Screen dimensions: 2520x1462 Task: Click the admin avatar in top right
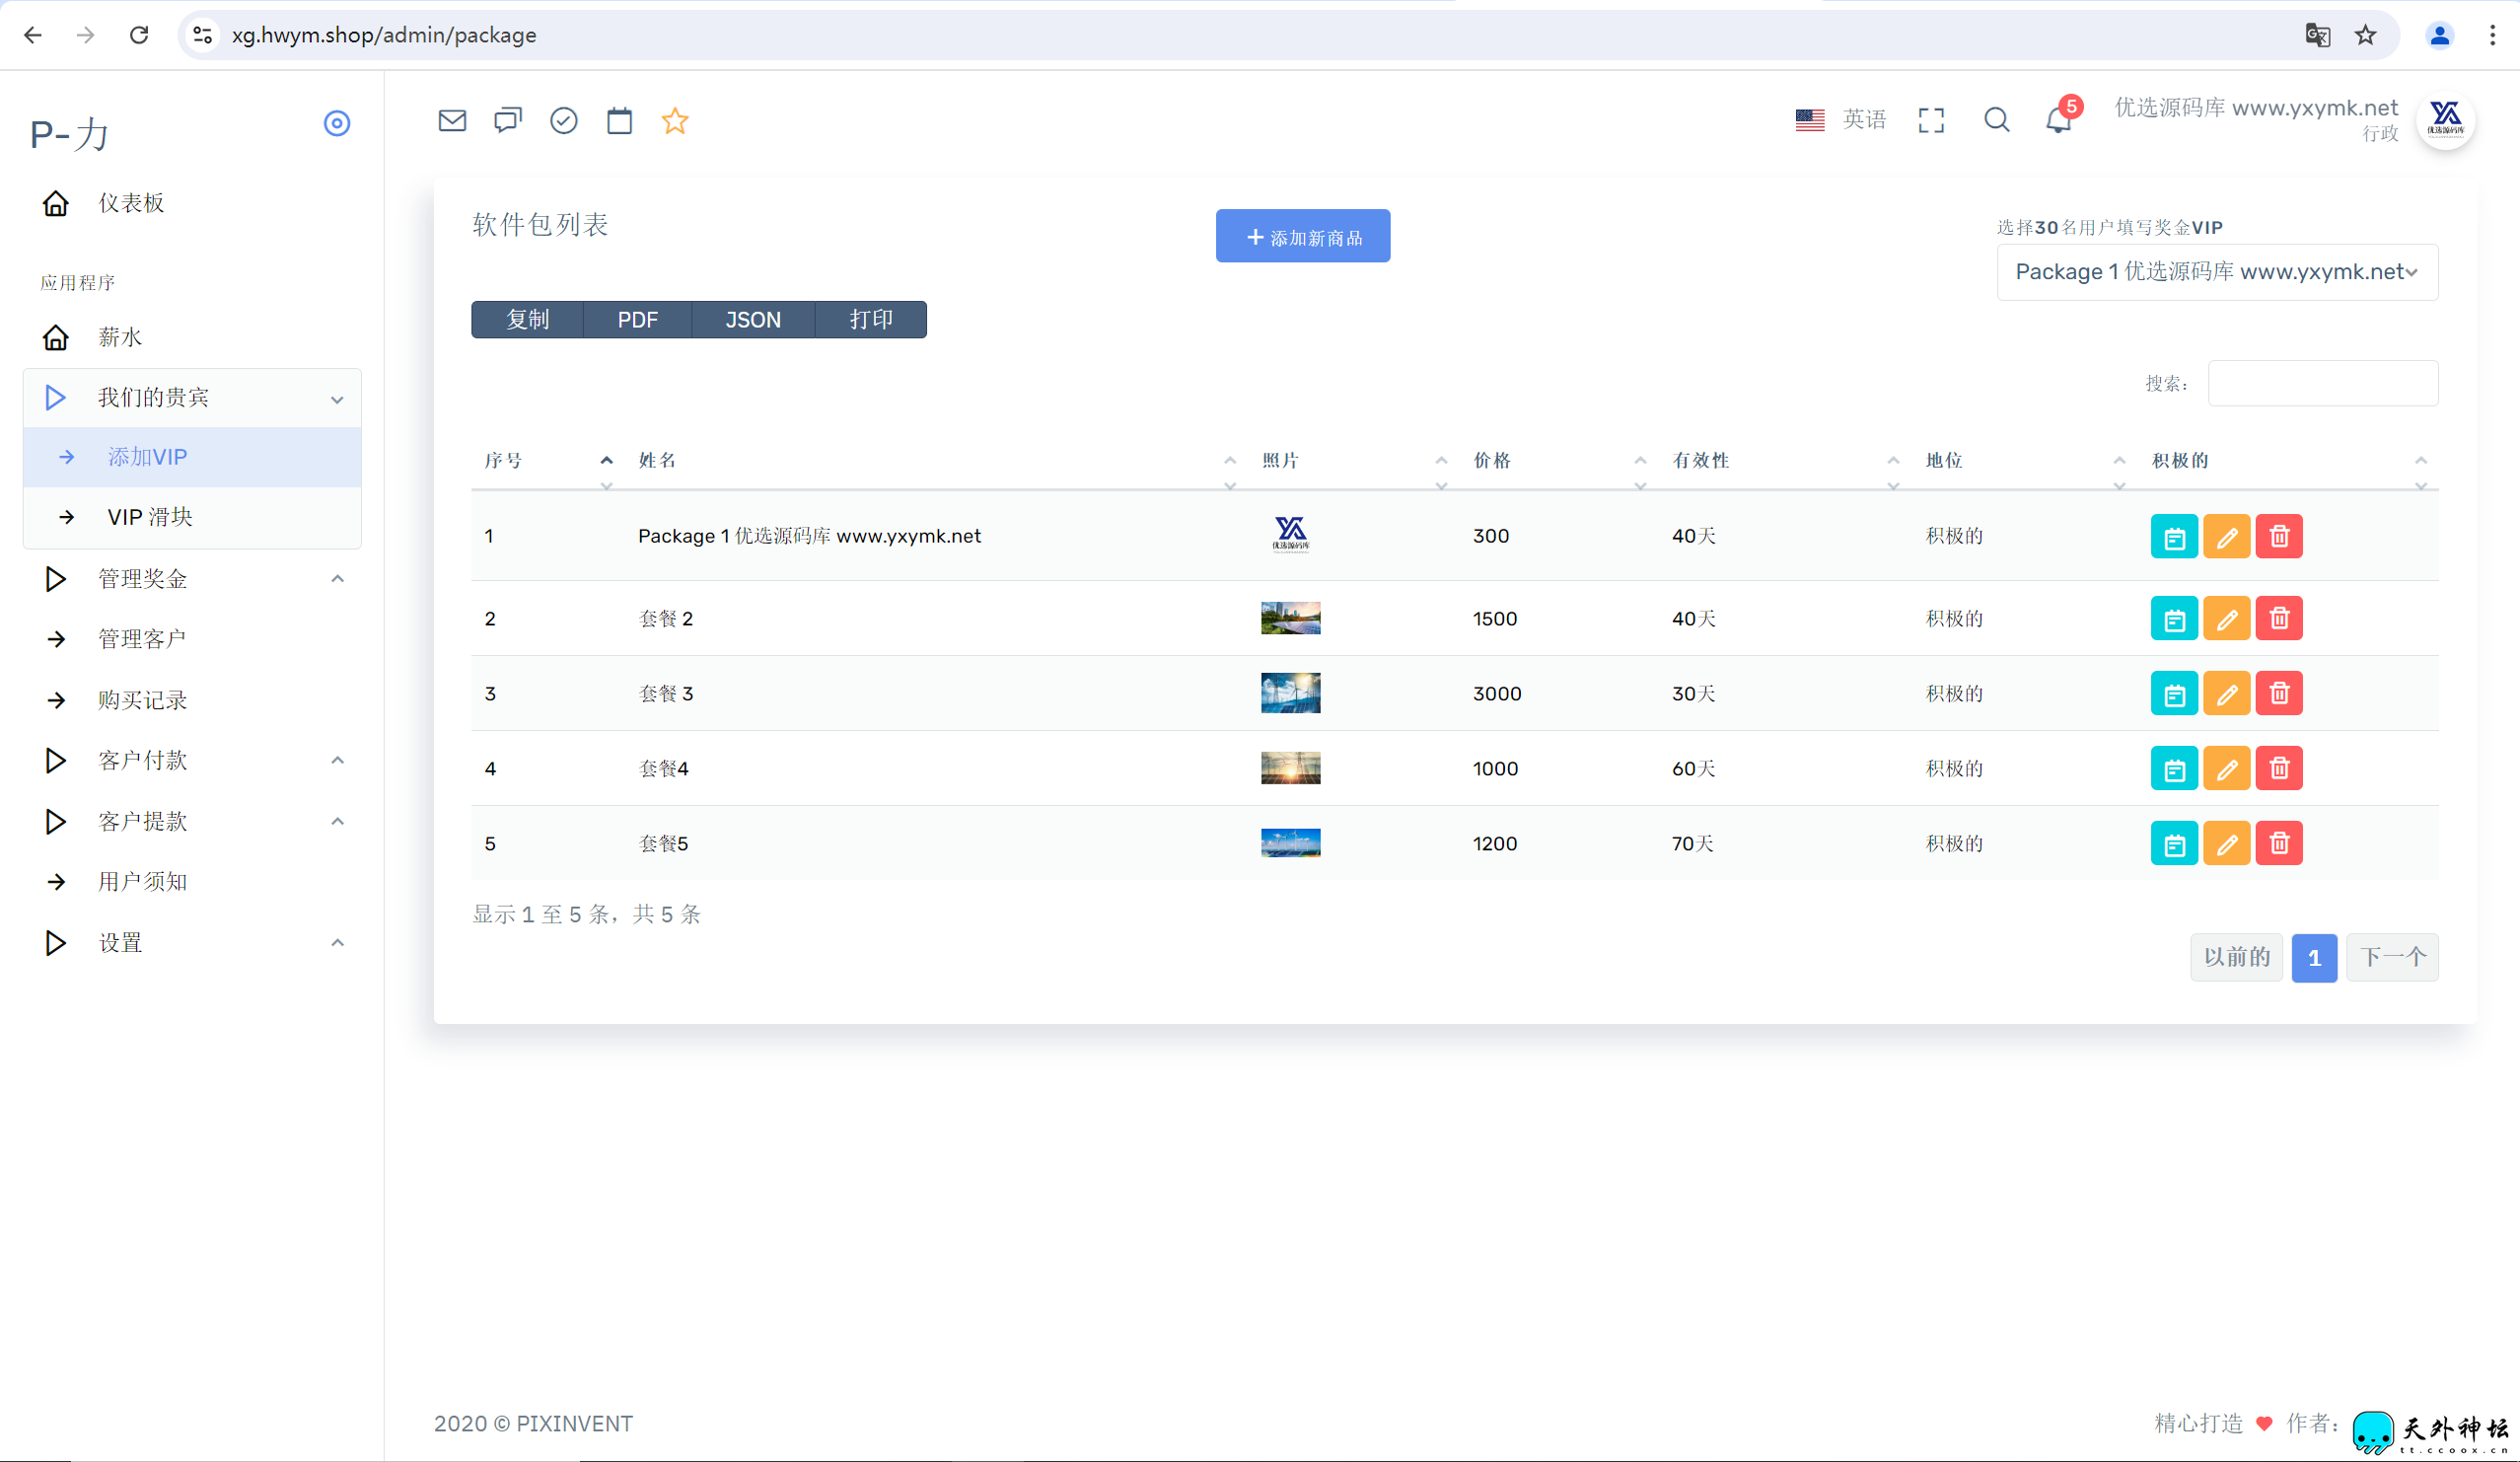[x=2445, y=120]
